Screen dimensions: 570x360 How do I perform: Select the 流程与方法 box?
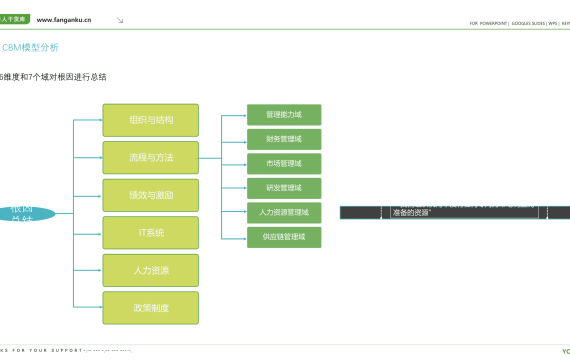(150, 158)
